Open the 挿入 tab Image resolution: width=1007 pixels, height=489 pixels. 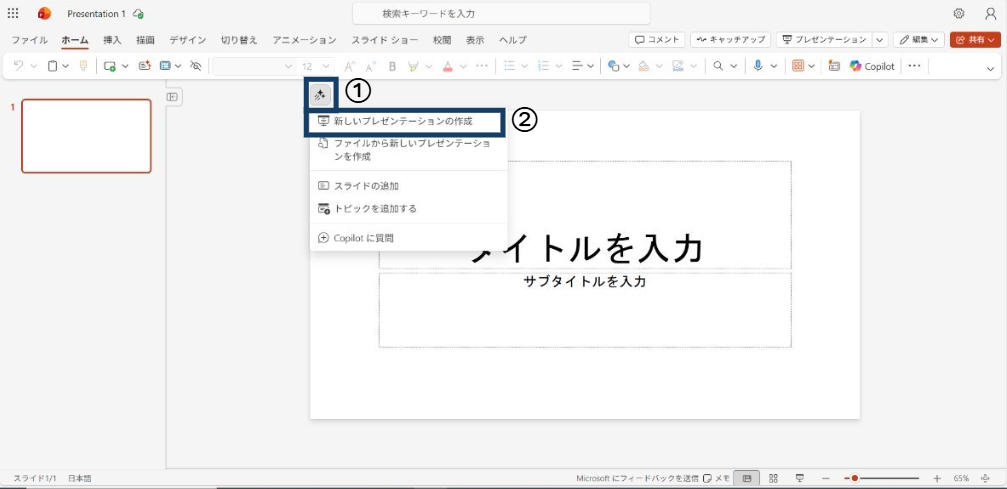click(x=112, y=40)
